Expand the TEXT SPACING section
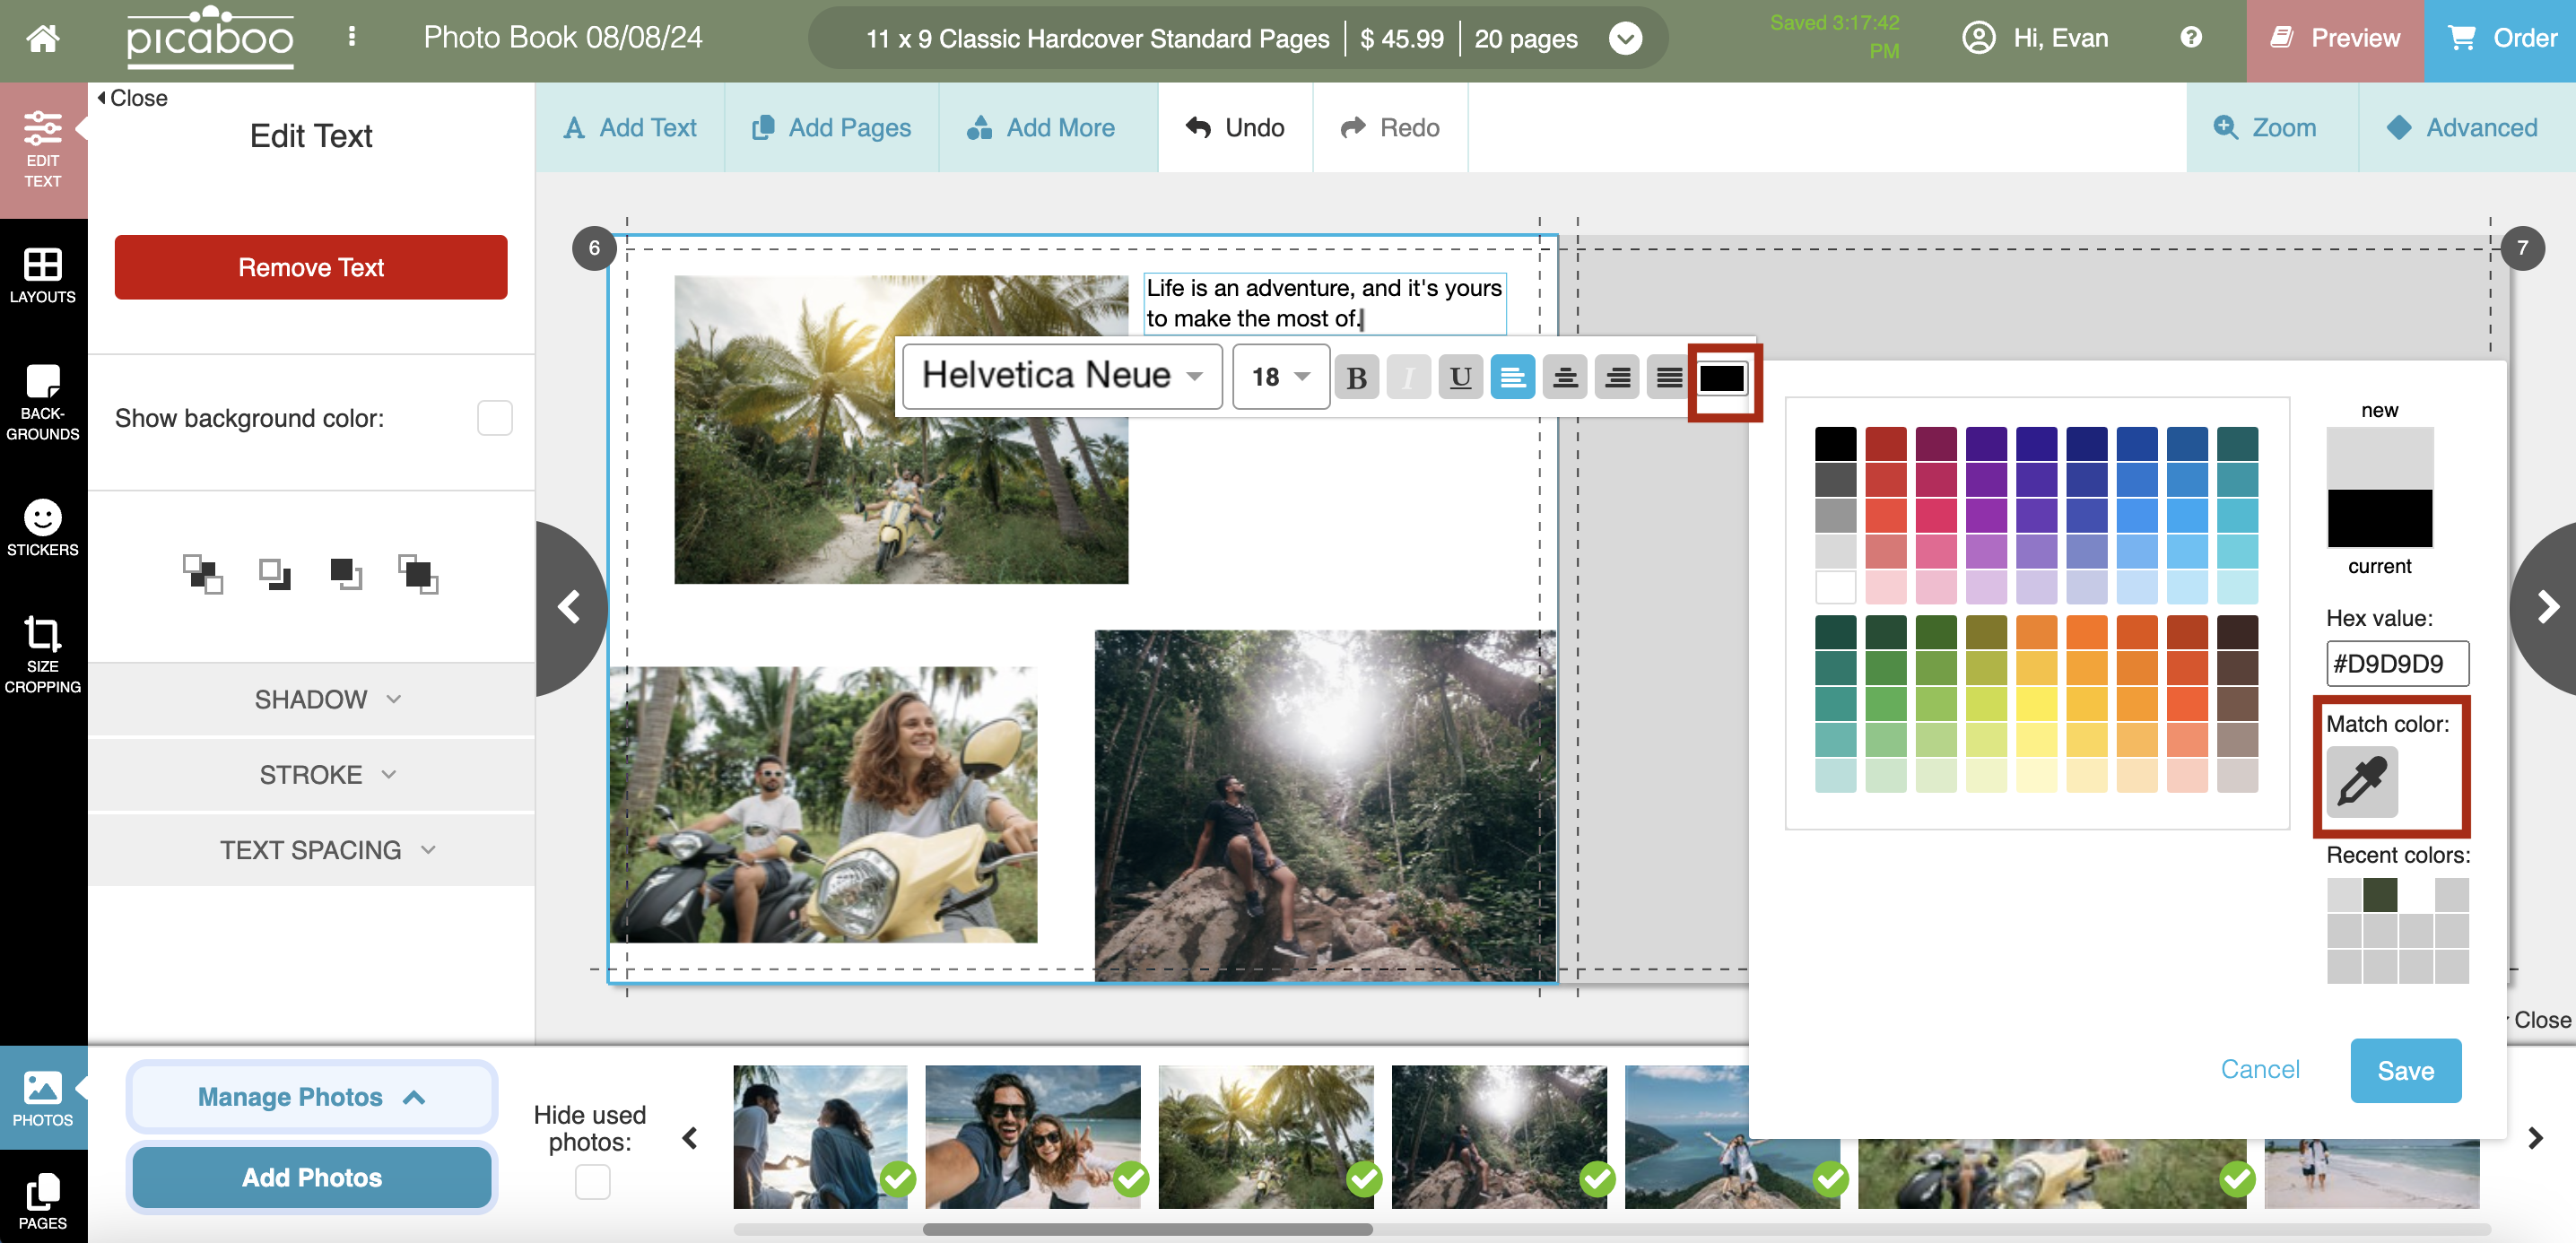This screenshot has height=1243, width=2576. pyautogui.click(x=311, y=850)
